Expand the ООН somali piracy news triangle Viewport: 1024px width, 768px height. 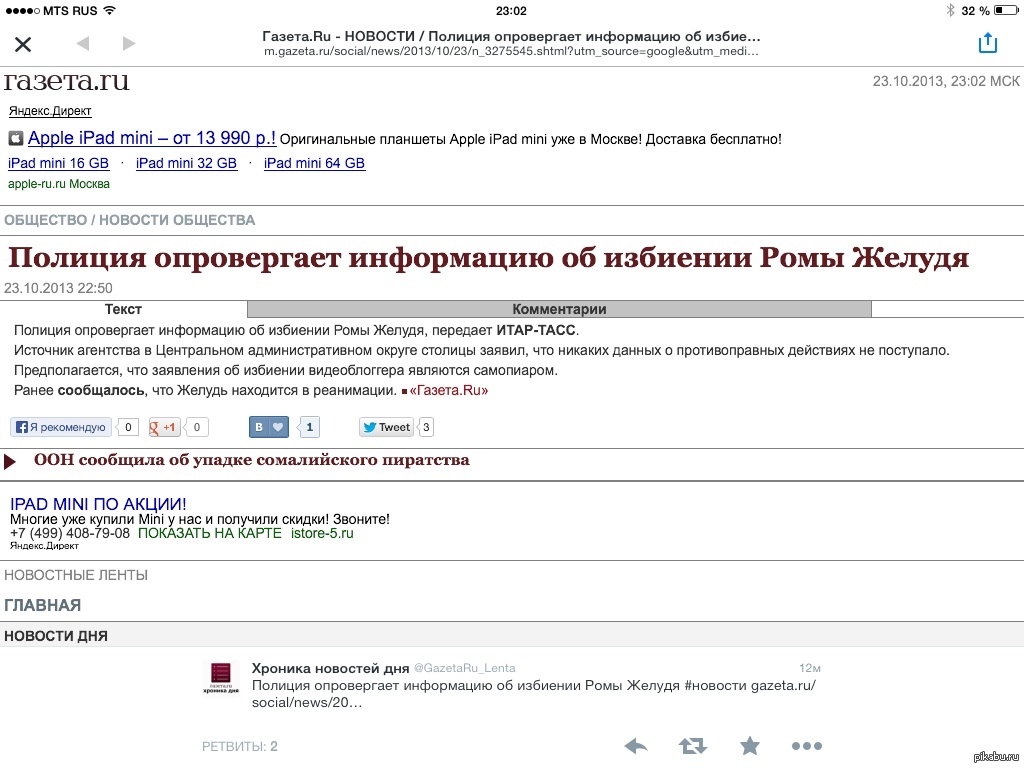point(10,462)
